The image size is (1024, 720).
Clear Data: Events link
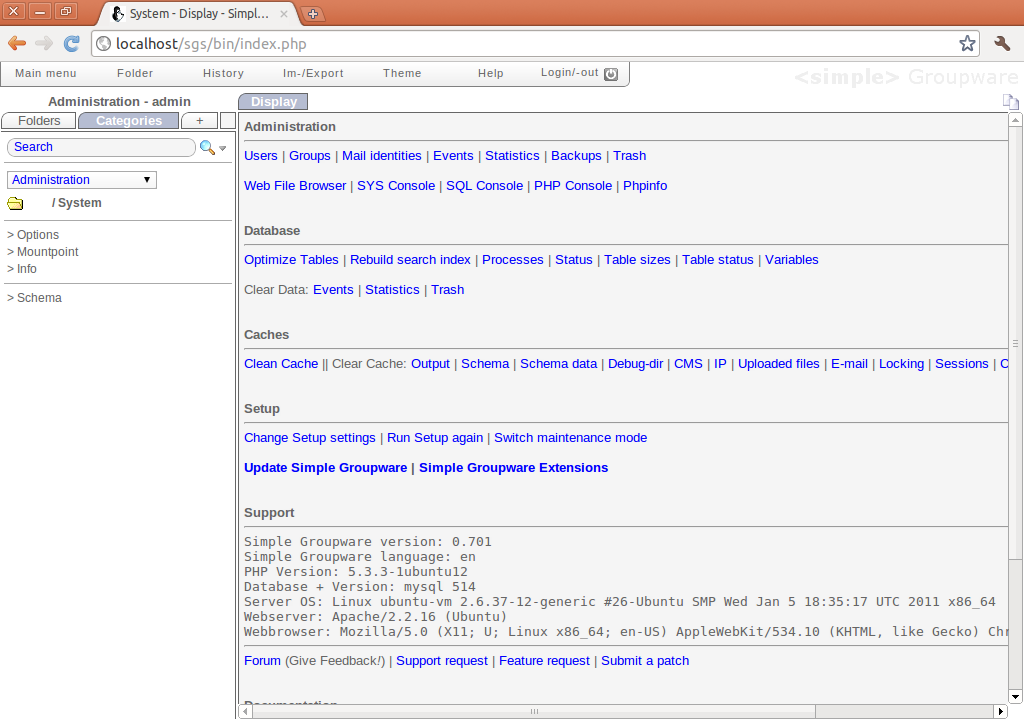(333, 289)
